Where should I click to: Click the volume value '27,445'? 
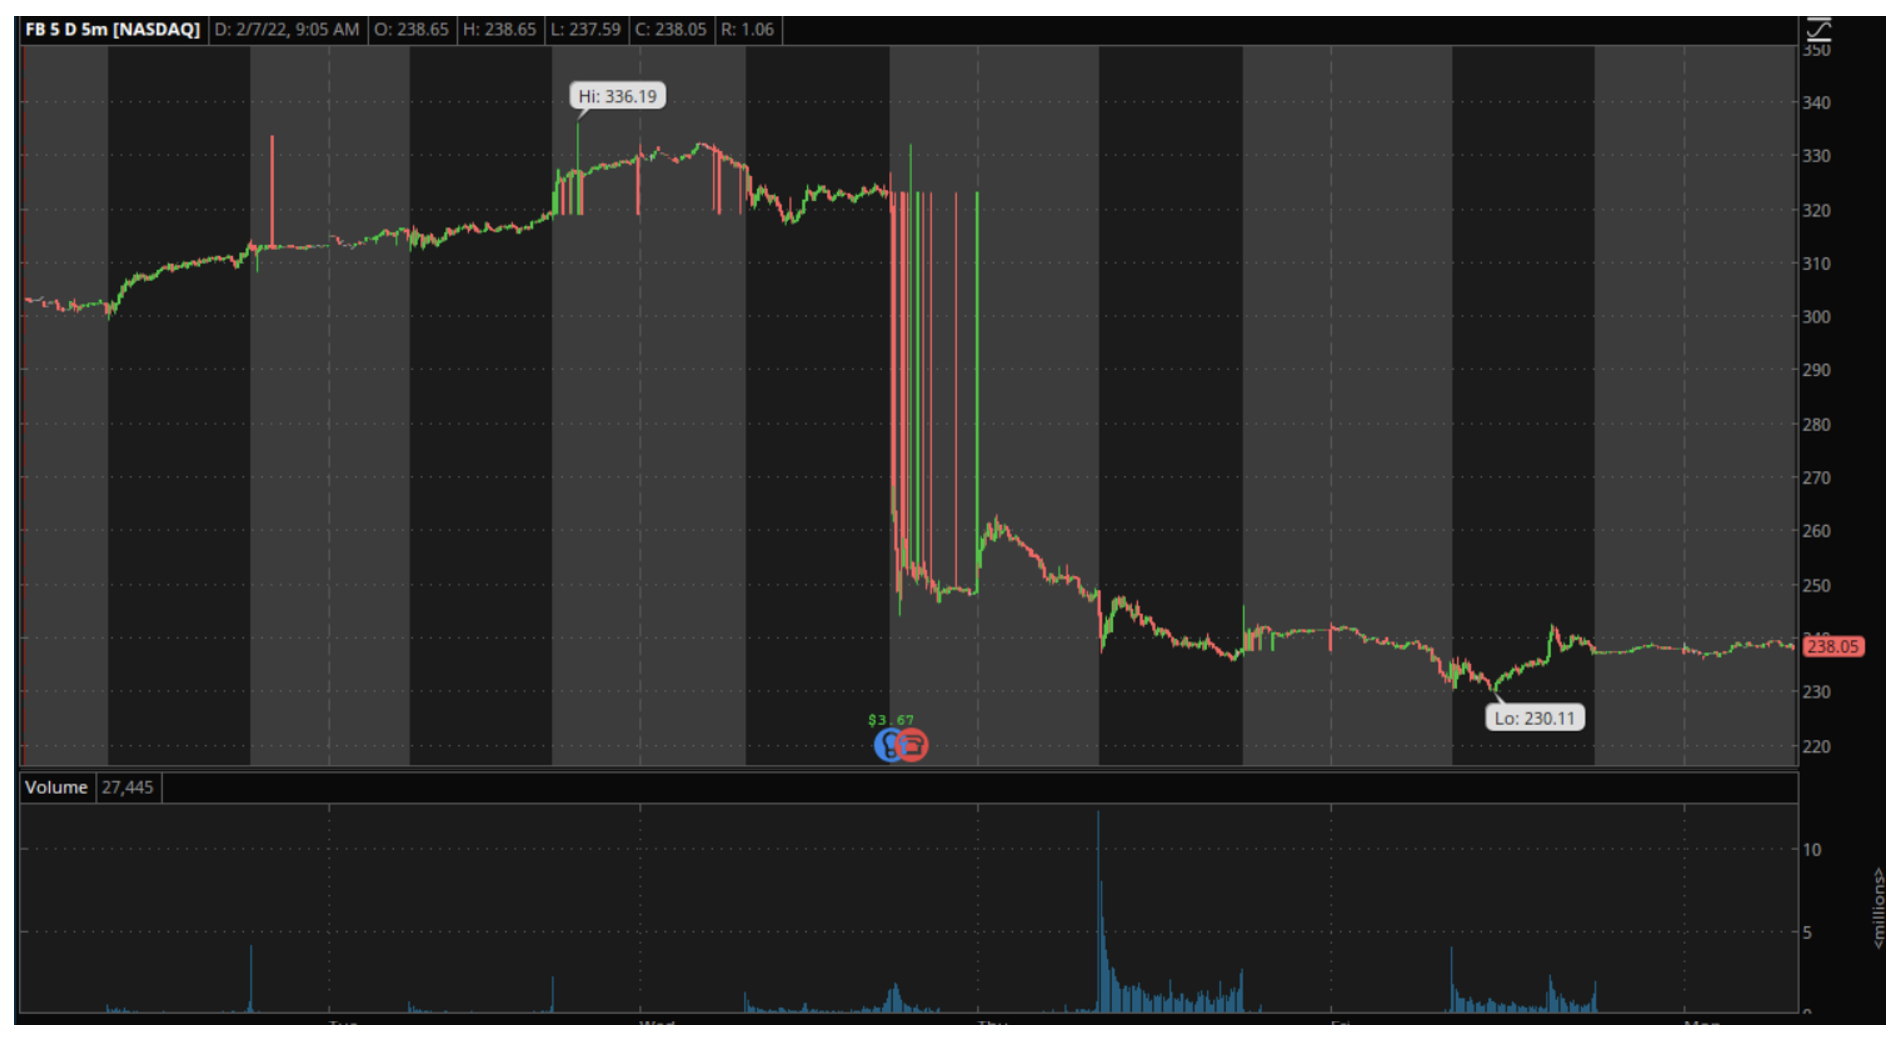coord(128,788)
